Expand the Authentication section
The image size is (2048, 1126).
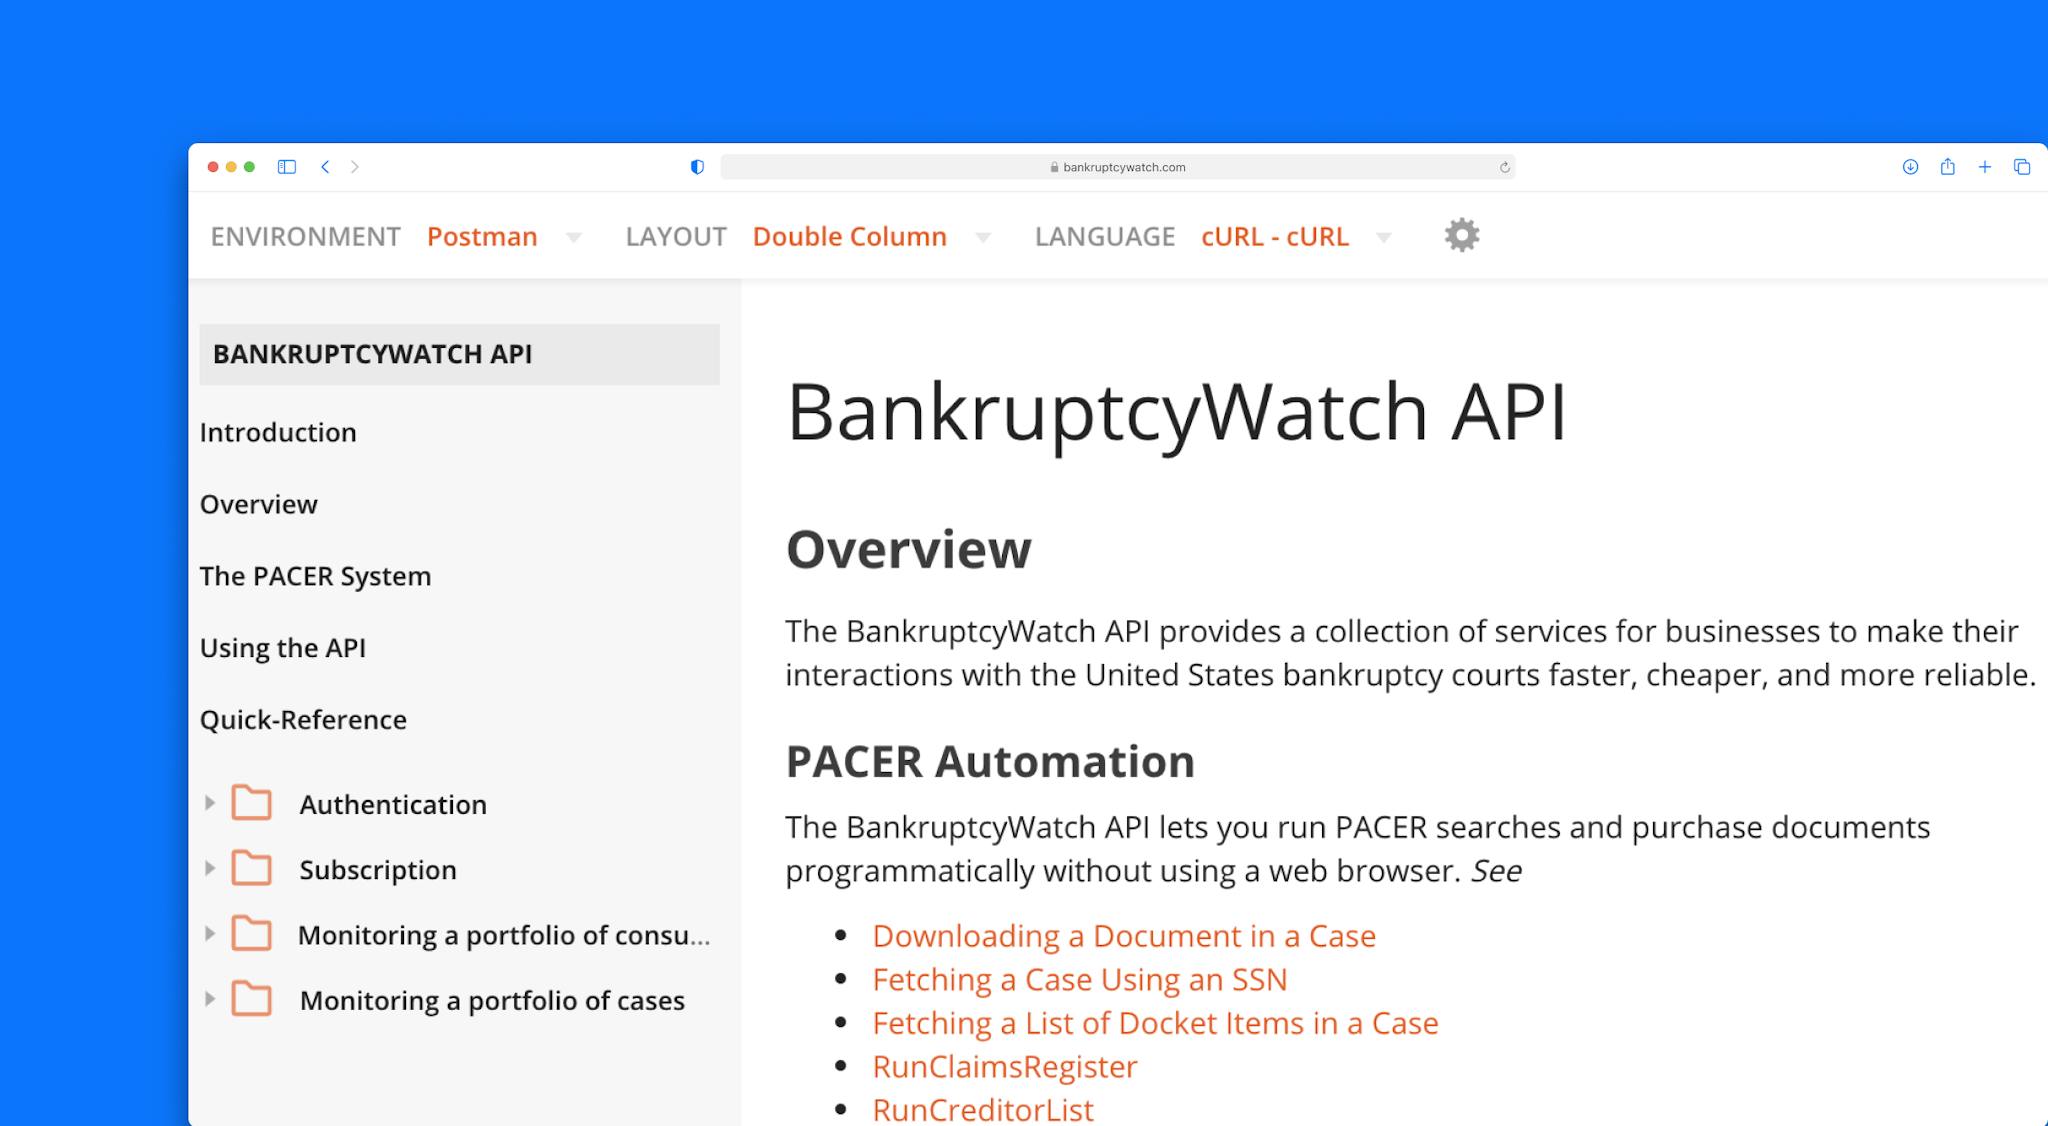[210, 802]
